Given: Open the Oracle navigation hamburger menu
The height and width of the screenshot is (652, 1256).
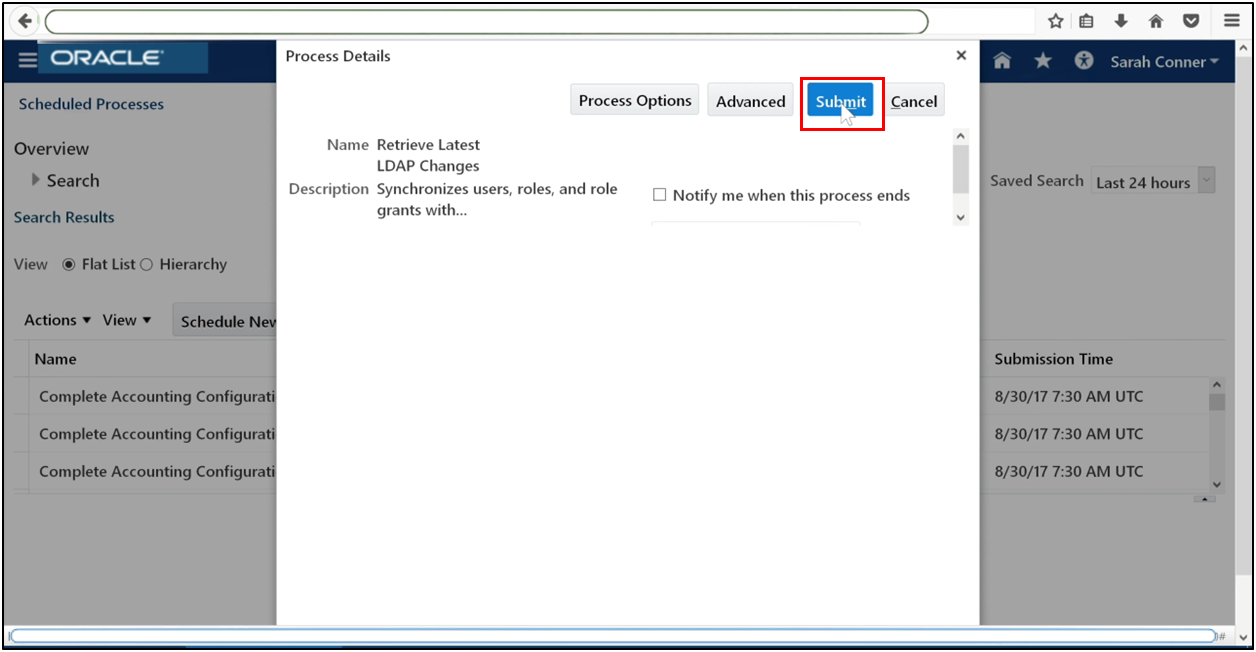Looking at the screenshot, I should (x=27, y=60).
